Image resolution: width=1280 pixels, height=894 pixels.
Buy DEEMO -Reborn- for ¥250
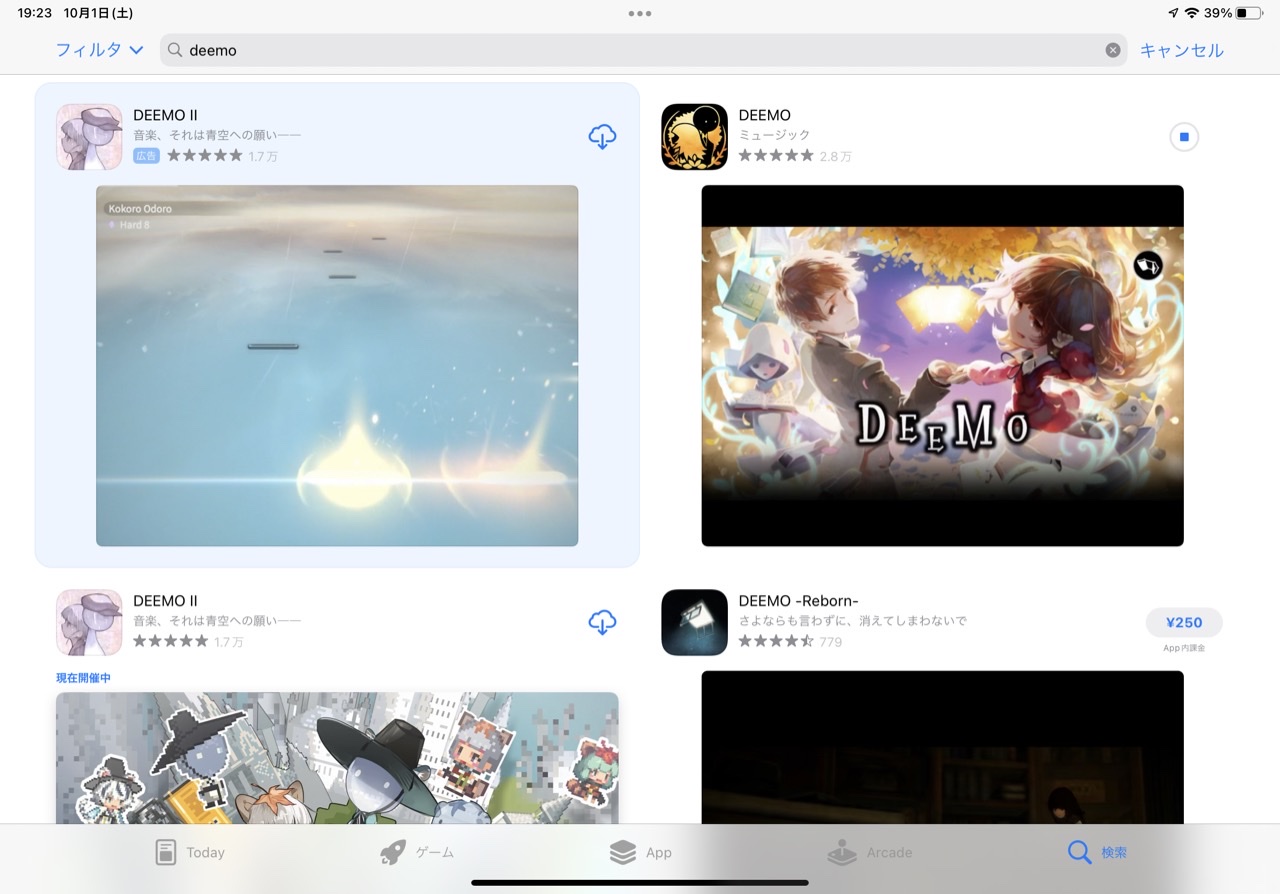pos(1183,622)
